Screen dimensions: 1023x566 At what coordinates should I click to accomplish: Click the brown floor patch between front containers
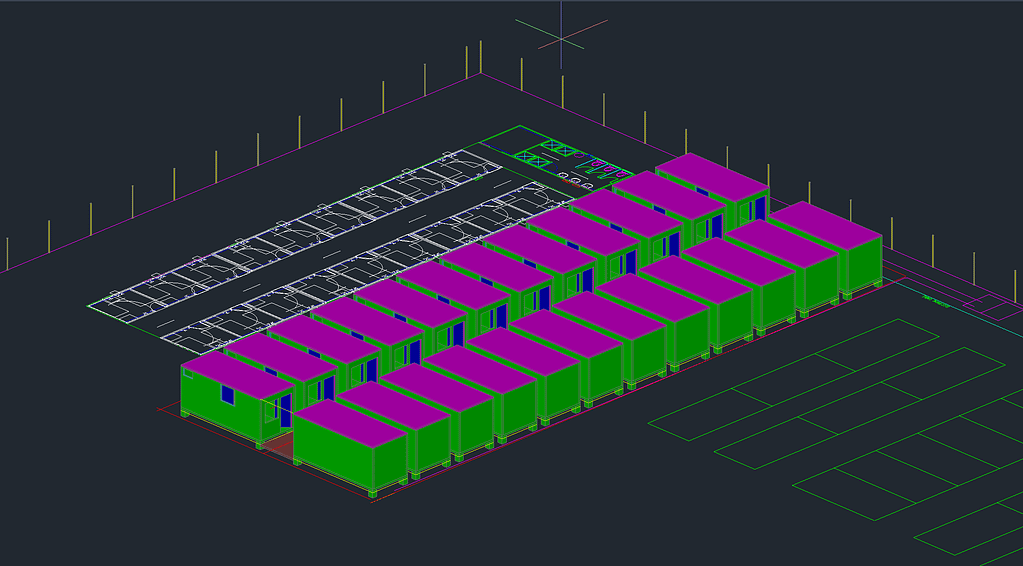(281, 446)
